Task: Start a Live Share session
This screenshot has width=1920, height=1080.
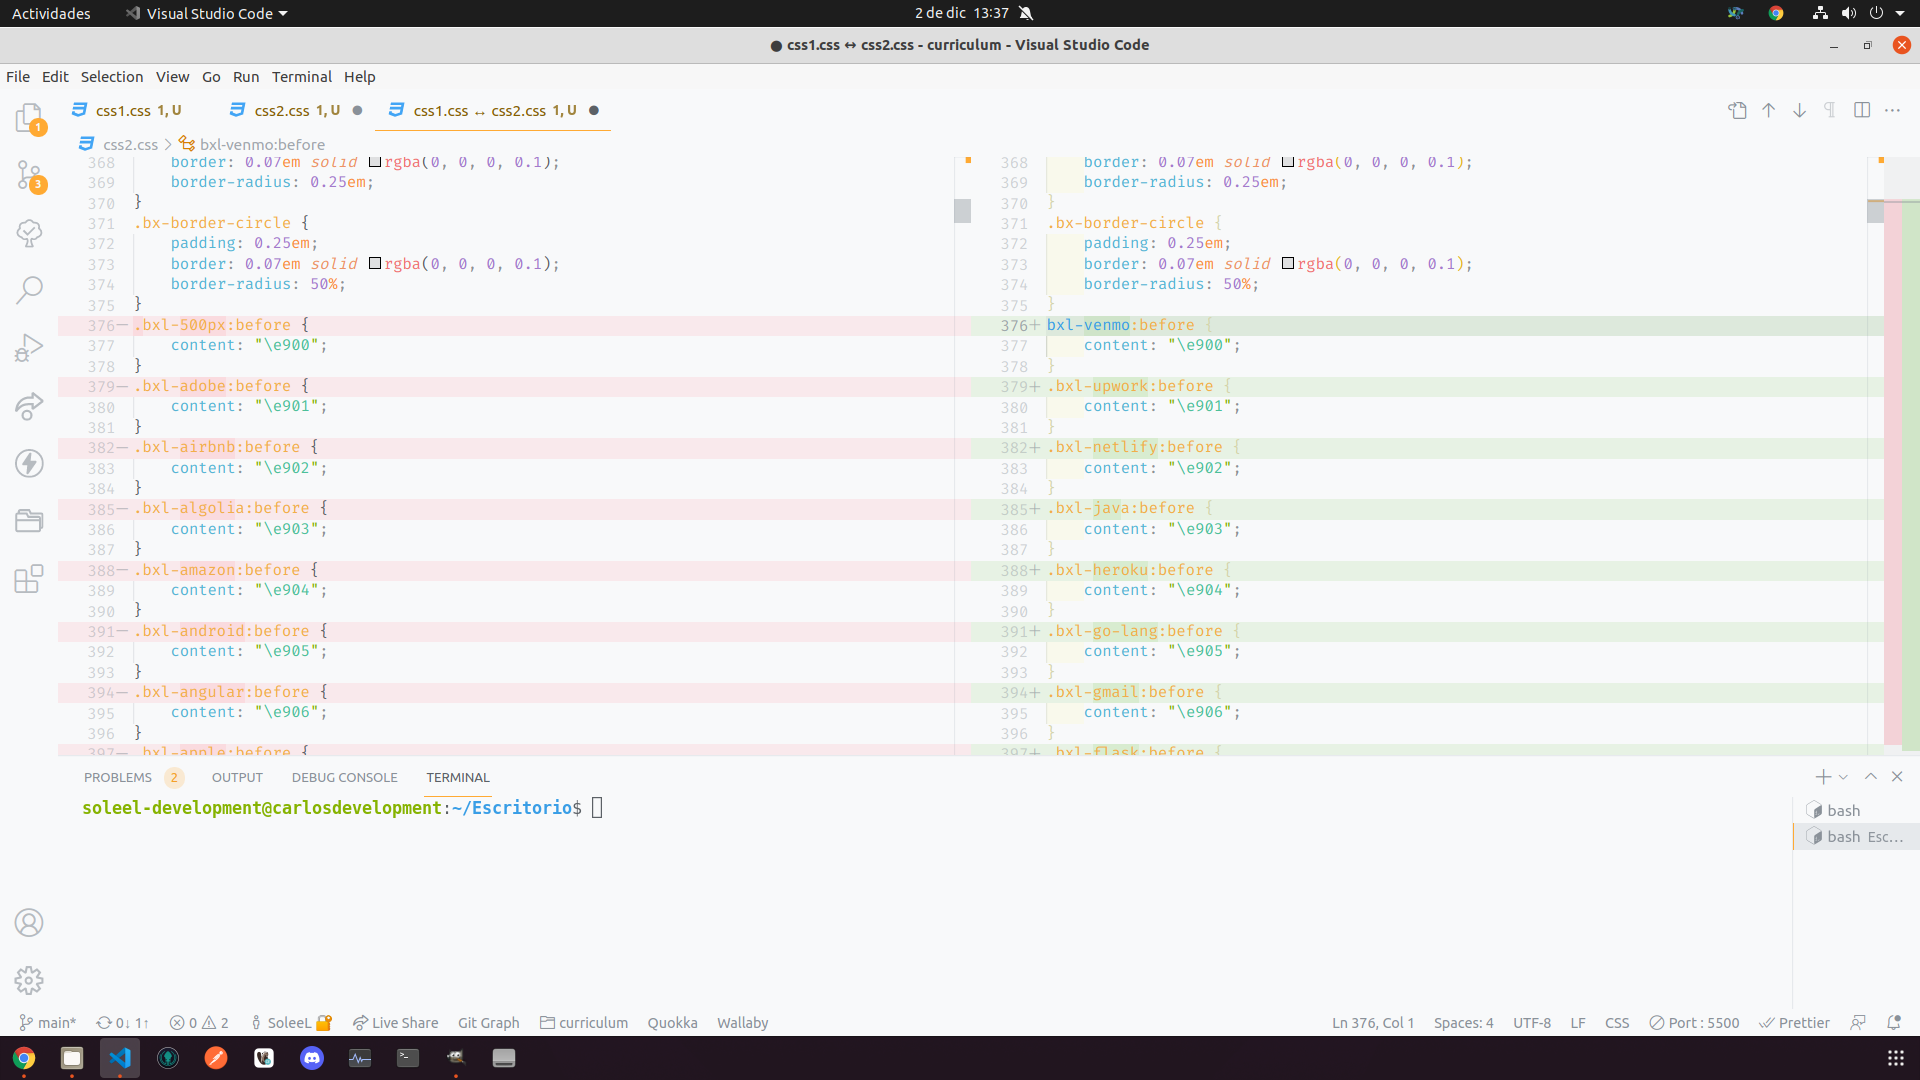Action: pos(395,1022)
